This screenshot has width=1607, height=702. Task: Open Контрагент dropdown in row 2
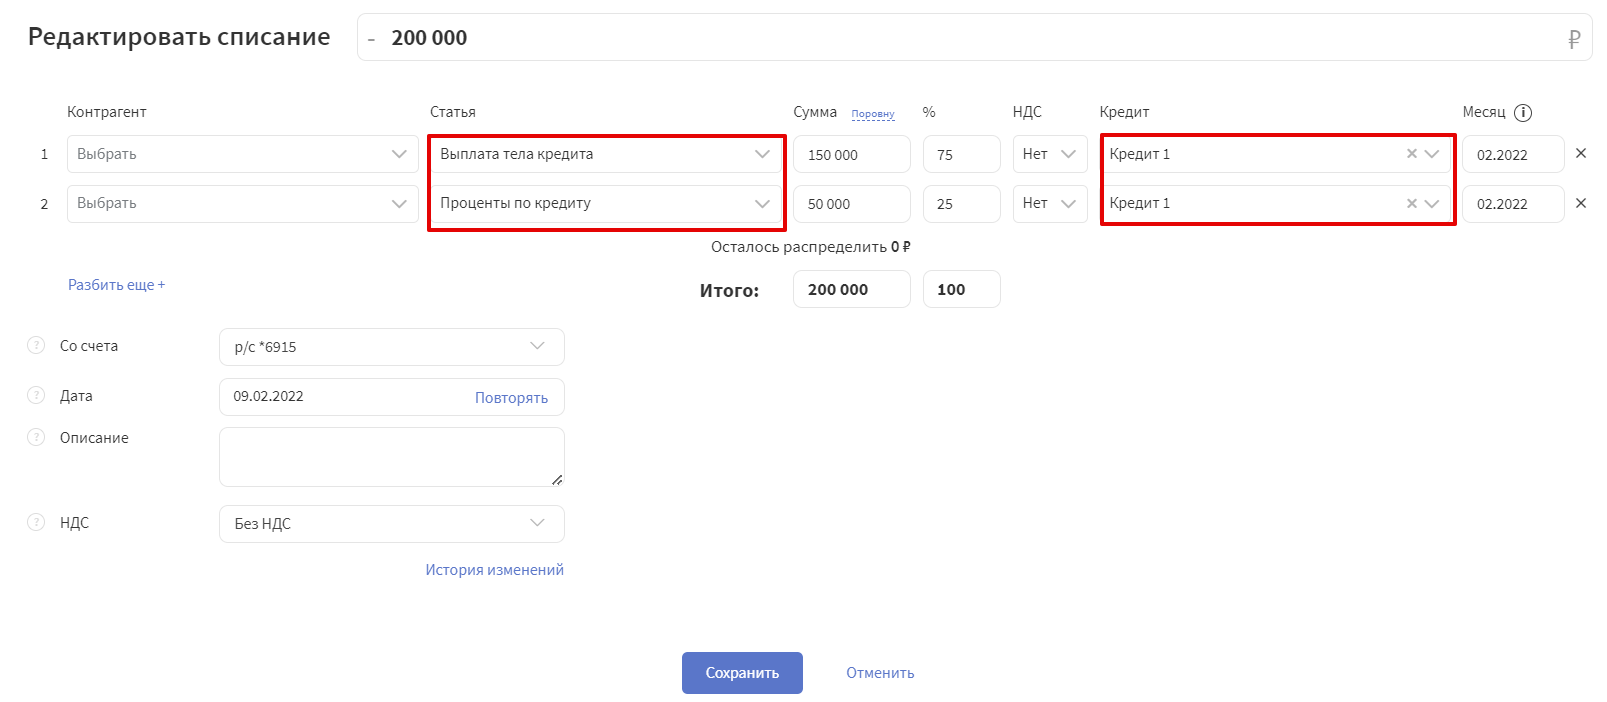[243, 203]
